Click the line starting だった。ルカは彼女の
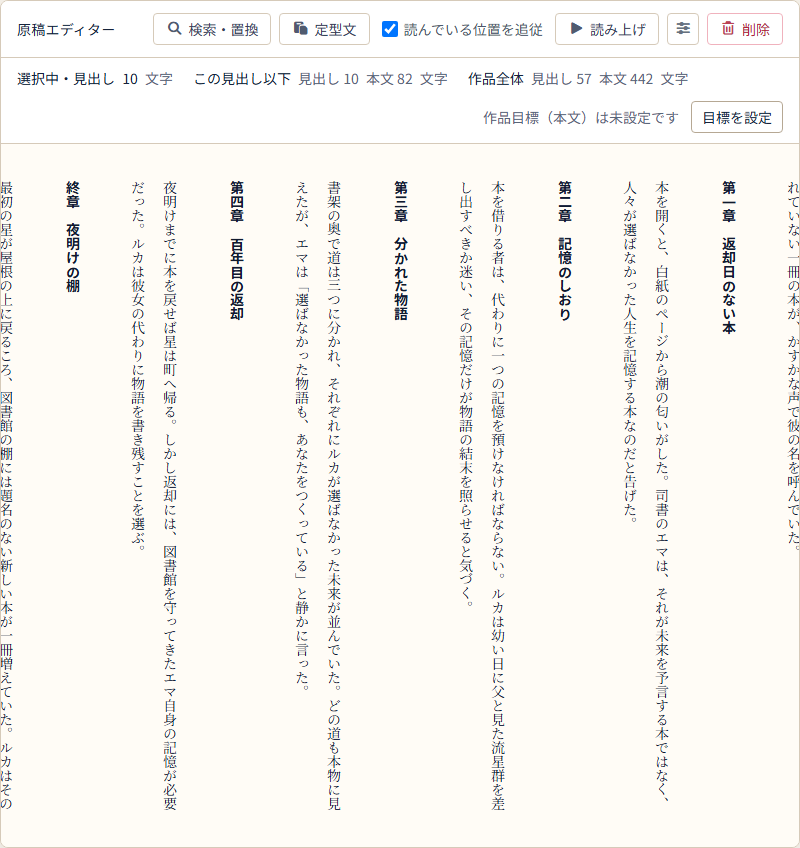The image size is (800, 848). pyautogui.click(x=138, y=367)
